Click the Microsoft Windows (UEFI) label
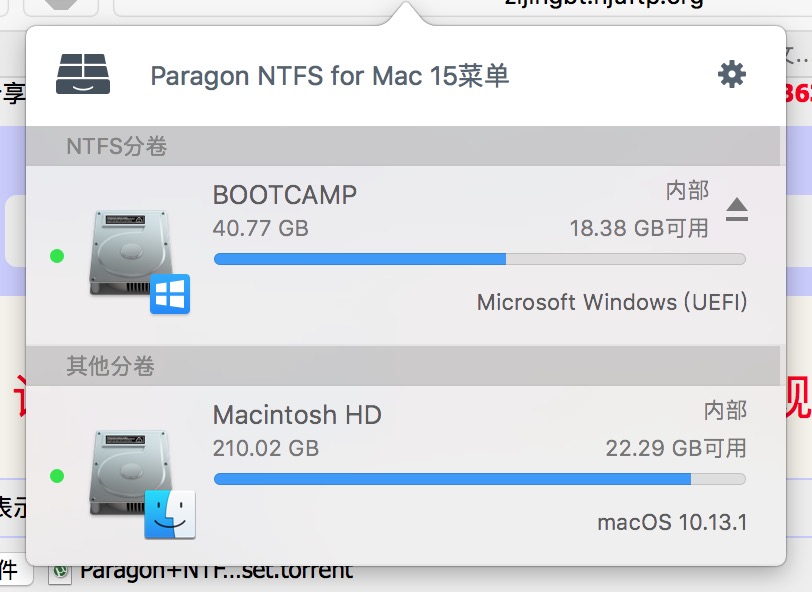Viewport: 812px width, 592px height. point(612,302)
